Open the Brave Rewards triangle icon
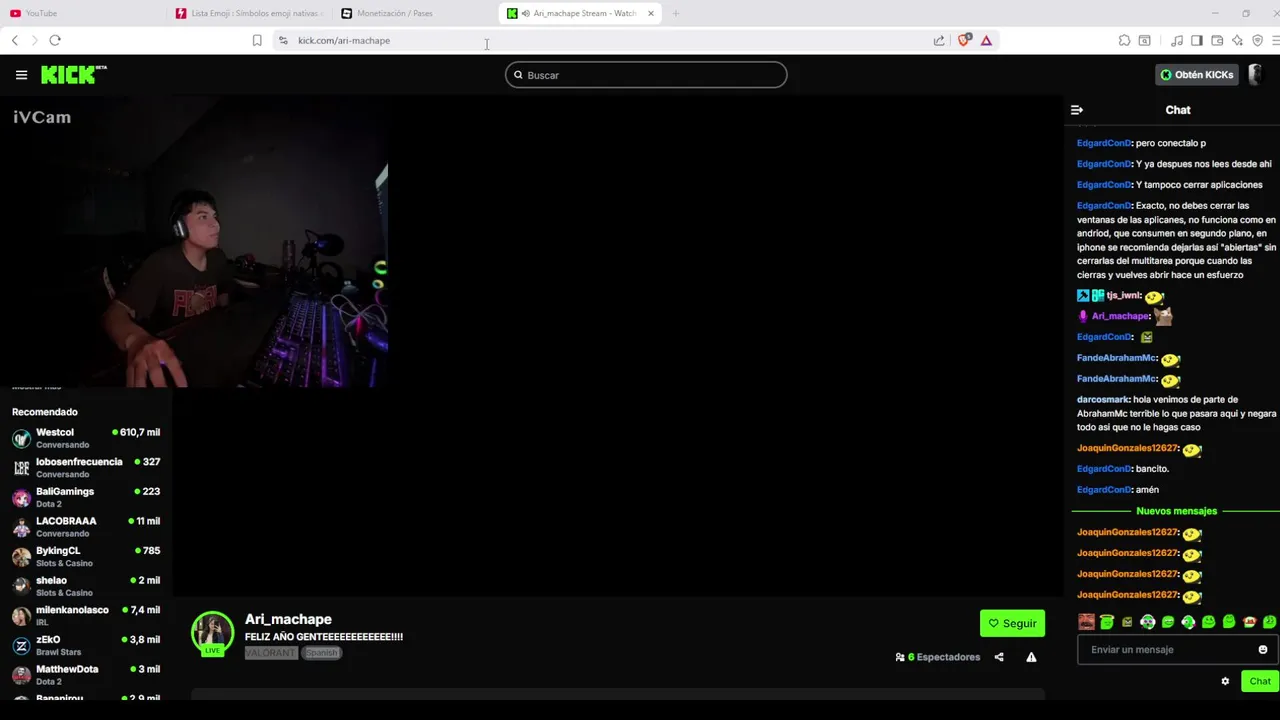The height and width of the screenshot is (720, 1280). 986,40
